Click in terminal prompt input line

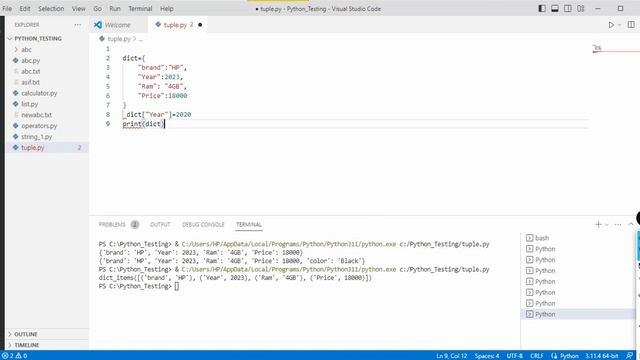[176, 287]
